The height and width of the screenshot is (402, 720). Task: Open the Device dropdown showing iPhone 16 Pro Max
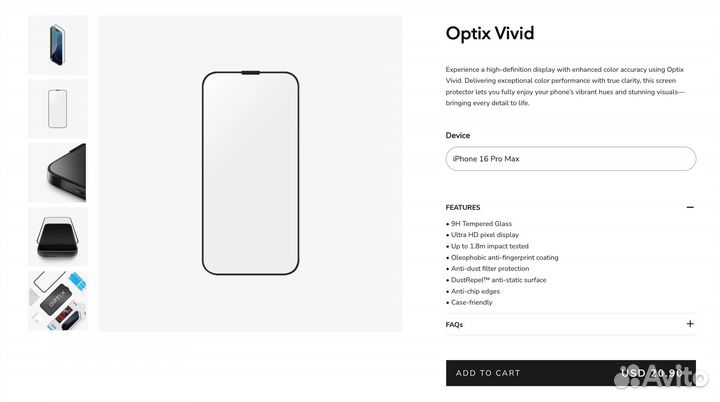coord(570,159)
